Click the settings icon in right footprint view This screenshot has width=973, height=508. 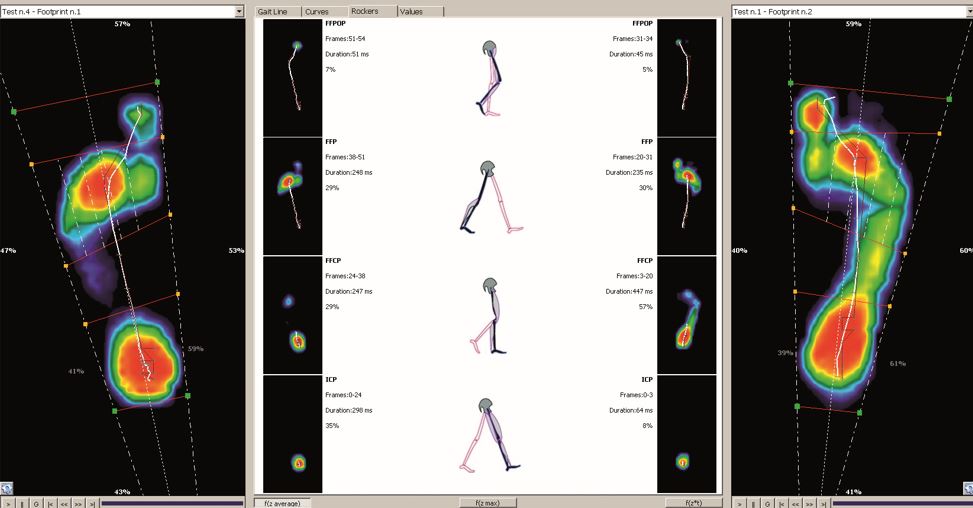[x=967, y=488]
